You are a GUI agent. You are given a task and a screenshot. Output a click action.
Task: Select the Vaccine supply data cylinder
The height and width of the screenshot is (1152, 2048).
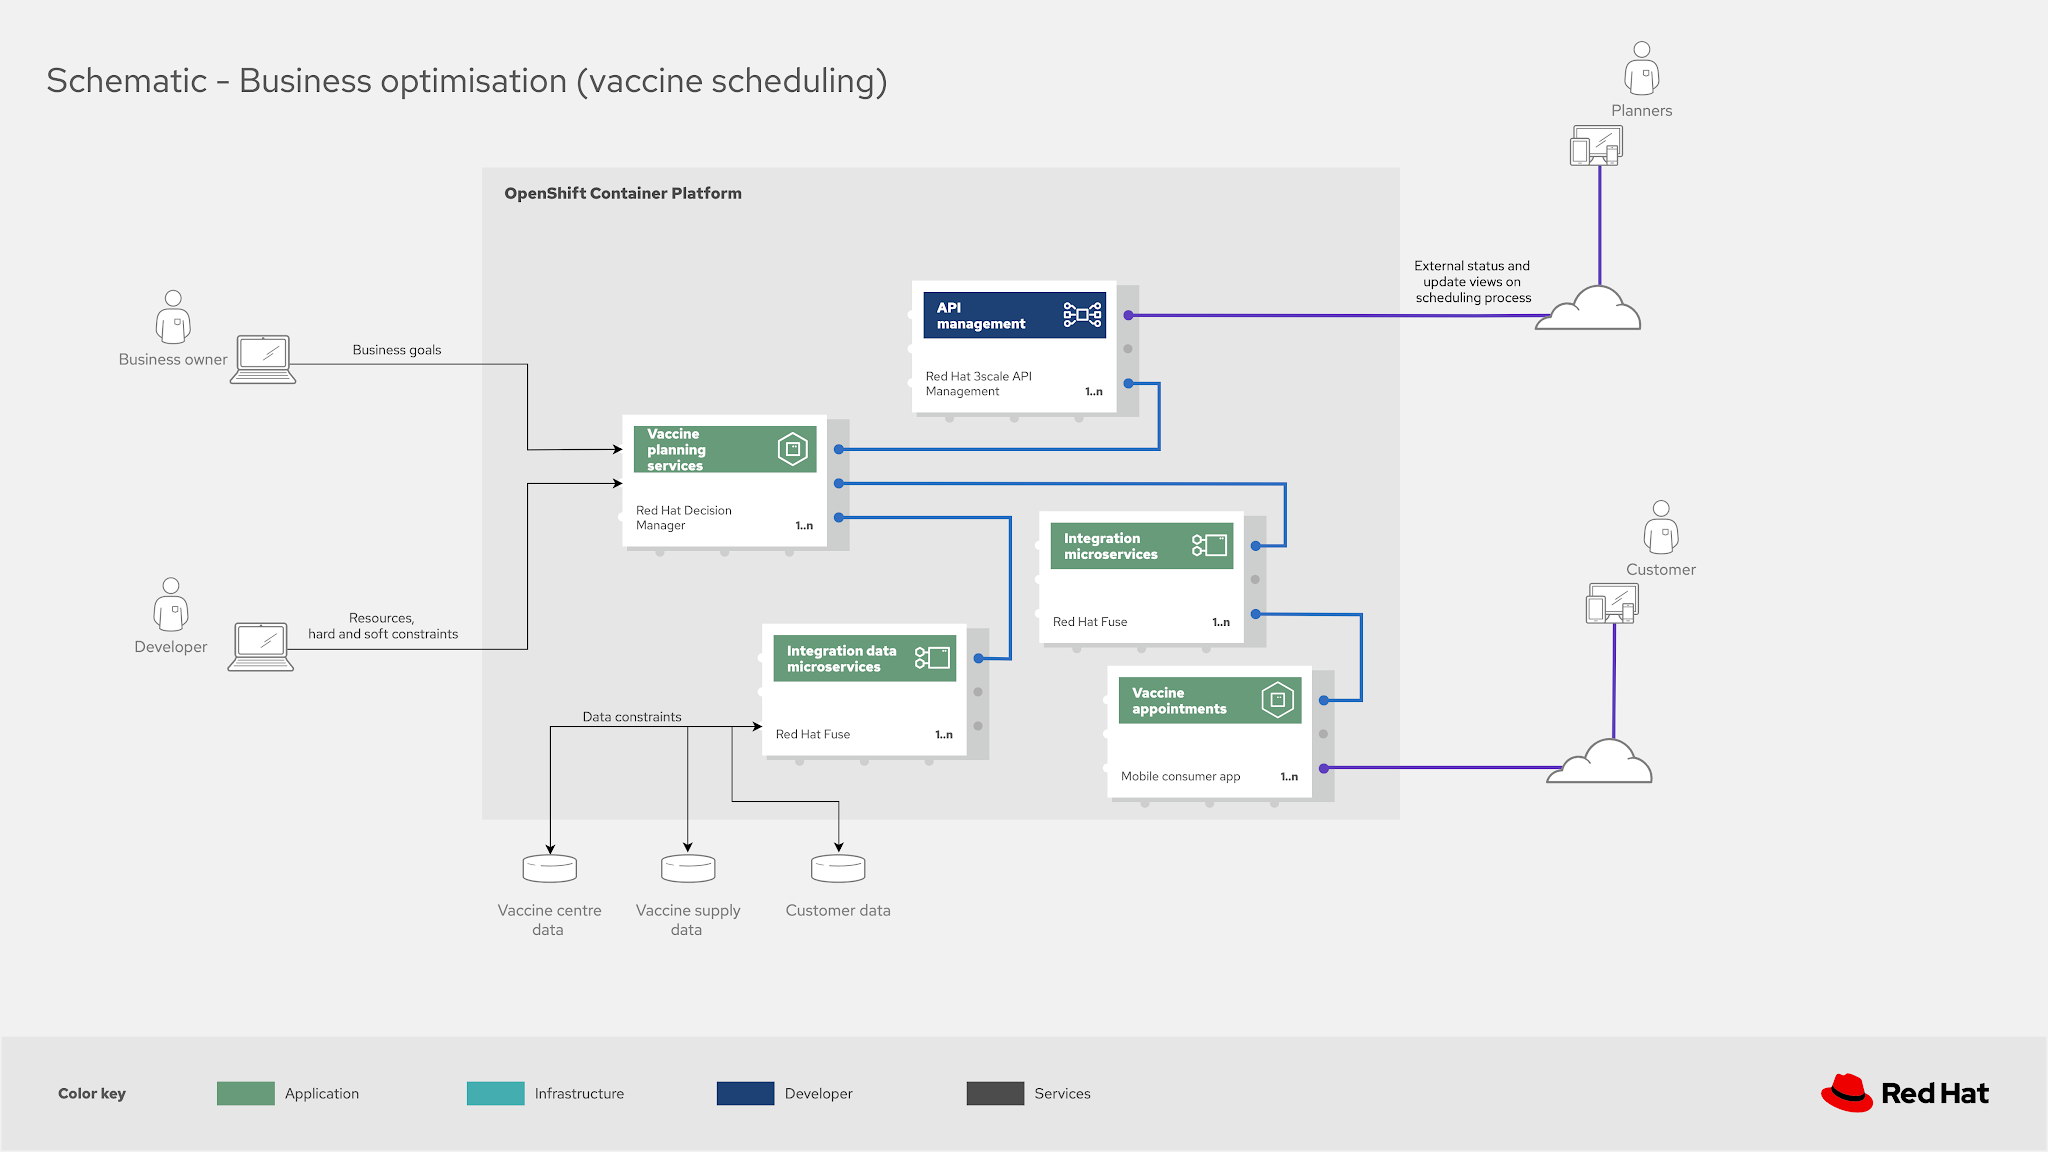687,866
